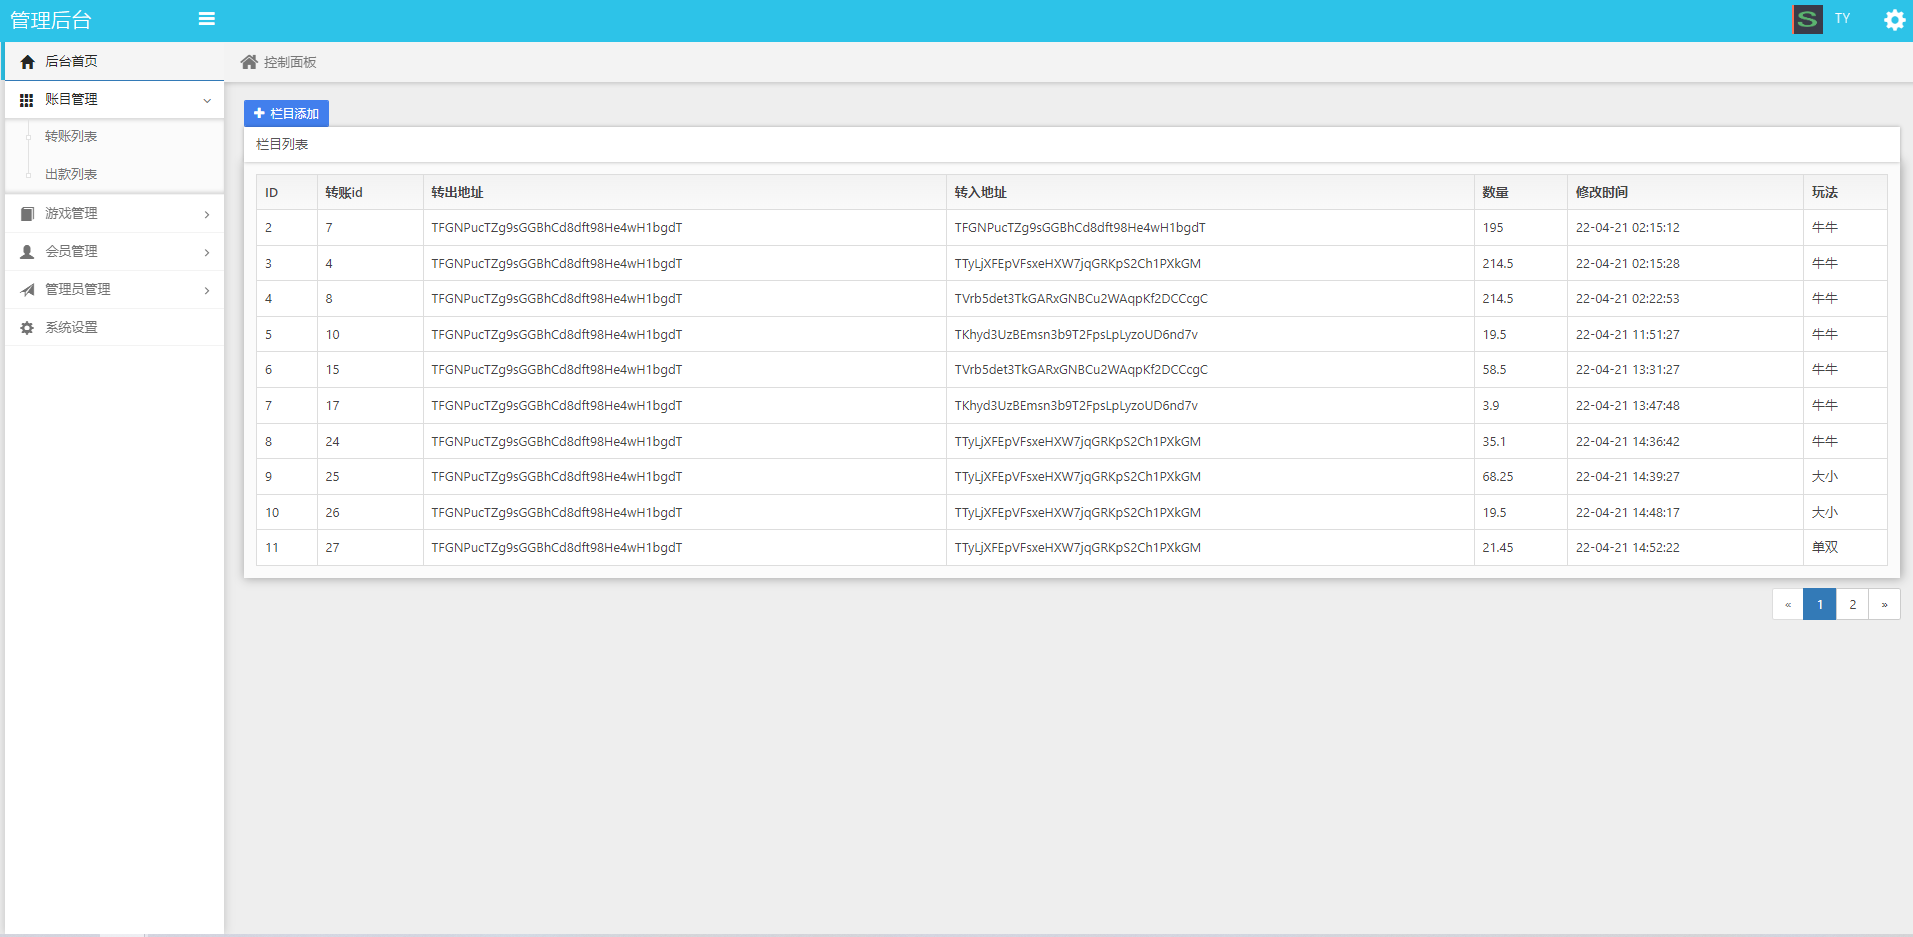Open the settings gear icon in top bar
Screen dimensions: 1913x937
point(1894,20)
